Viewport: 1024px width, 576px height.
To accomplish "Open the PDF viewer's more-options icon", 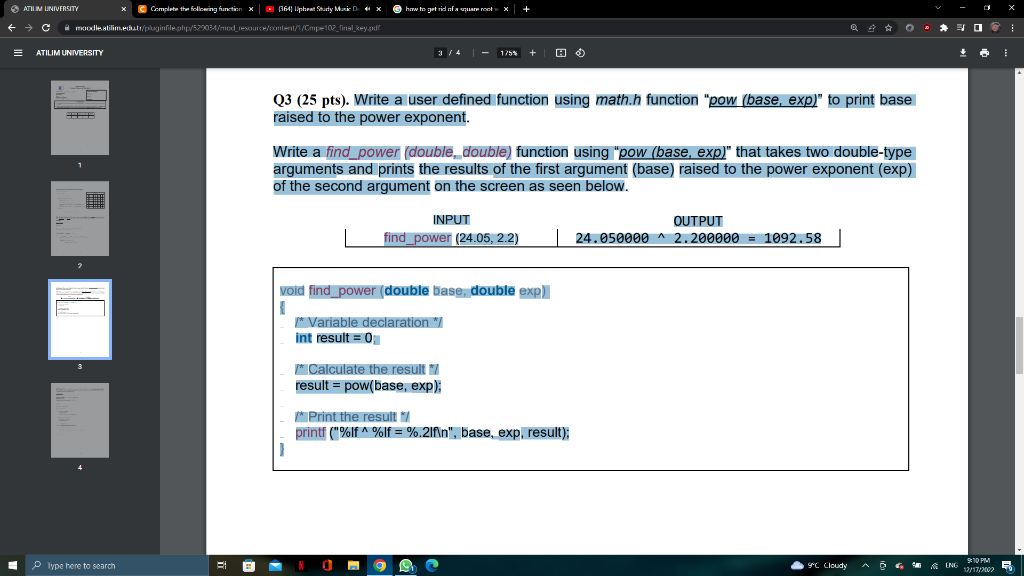I will (1006, 55).
